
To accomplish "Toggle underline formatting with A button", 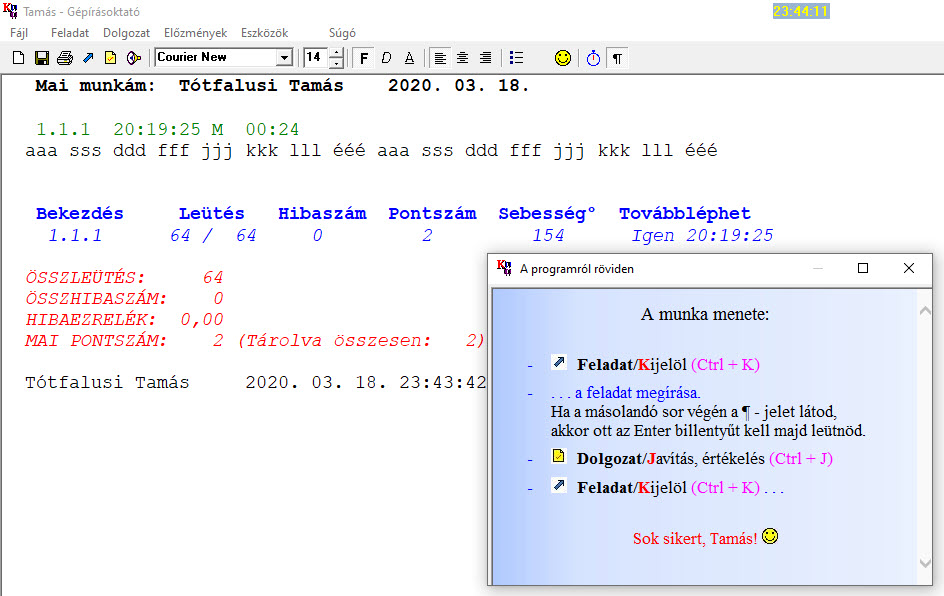I will [409, 58].
